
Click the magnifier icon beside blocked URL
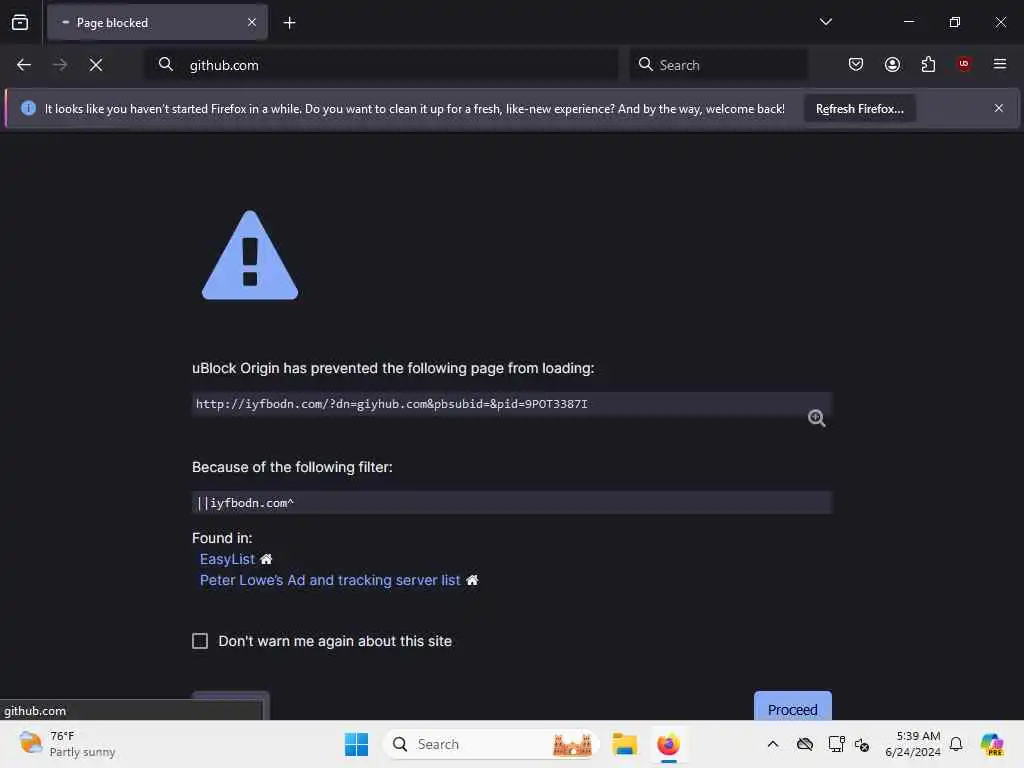coord(816,418)
